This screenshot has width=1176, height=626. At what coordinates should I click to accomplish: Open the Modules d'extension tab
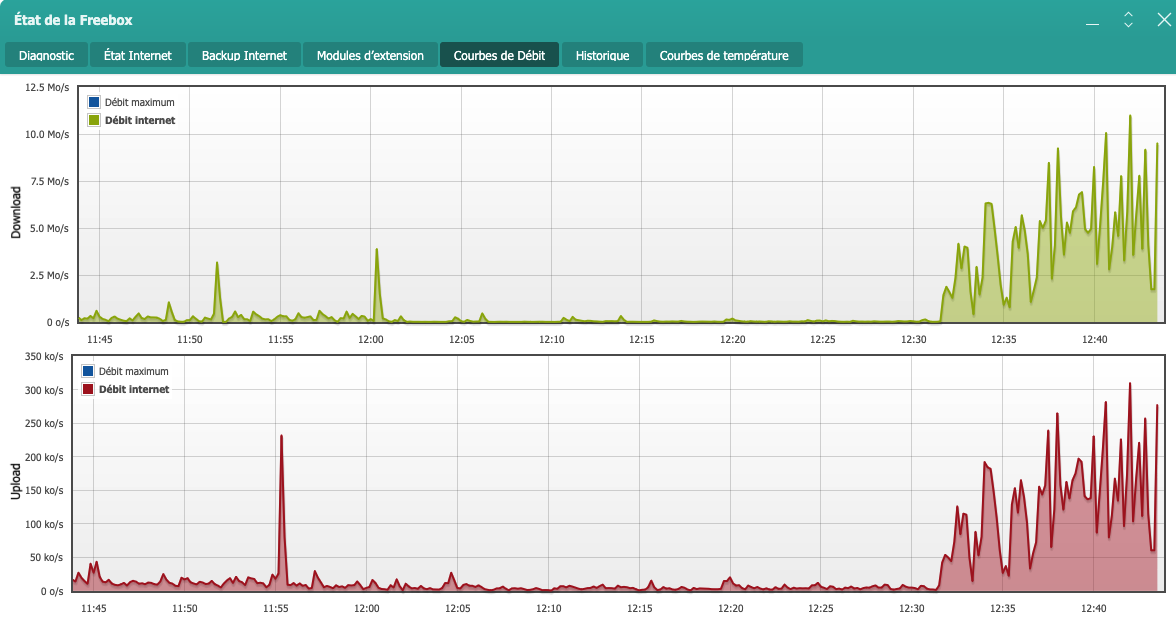pos(370,55)
